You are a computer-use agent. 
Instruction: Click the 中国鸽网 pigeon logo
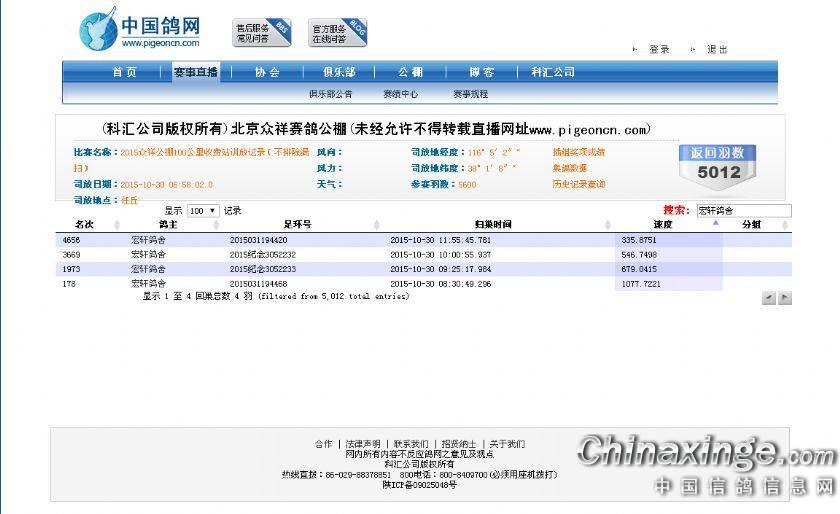140,29
